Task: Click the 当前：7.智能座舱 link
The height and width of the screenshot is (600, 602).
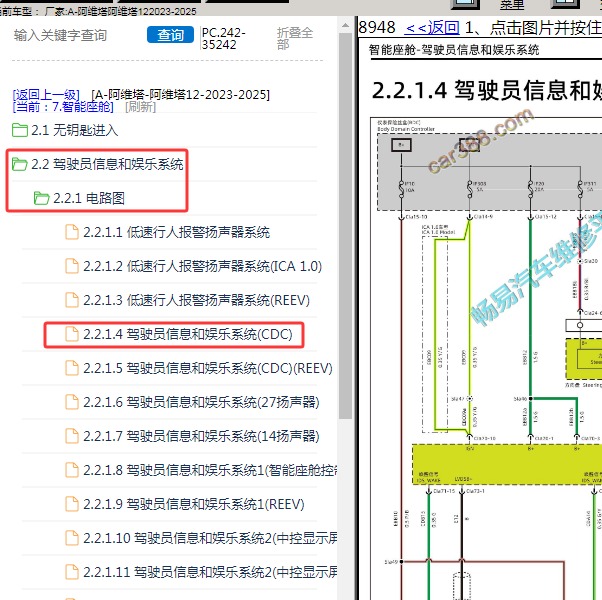Action: (x=63, y=106)
